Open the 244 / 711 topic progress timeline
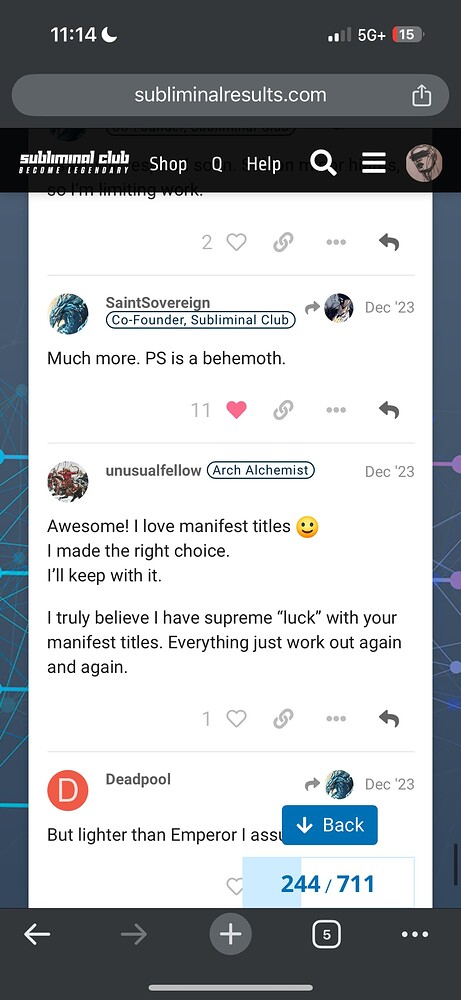Viewport: 461px width, 1000px height. pyautogui.click(x=328, y=883)
